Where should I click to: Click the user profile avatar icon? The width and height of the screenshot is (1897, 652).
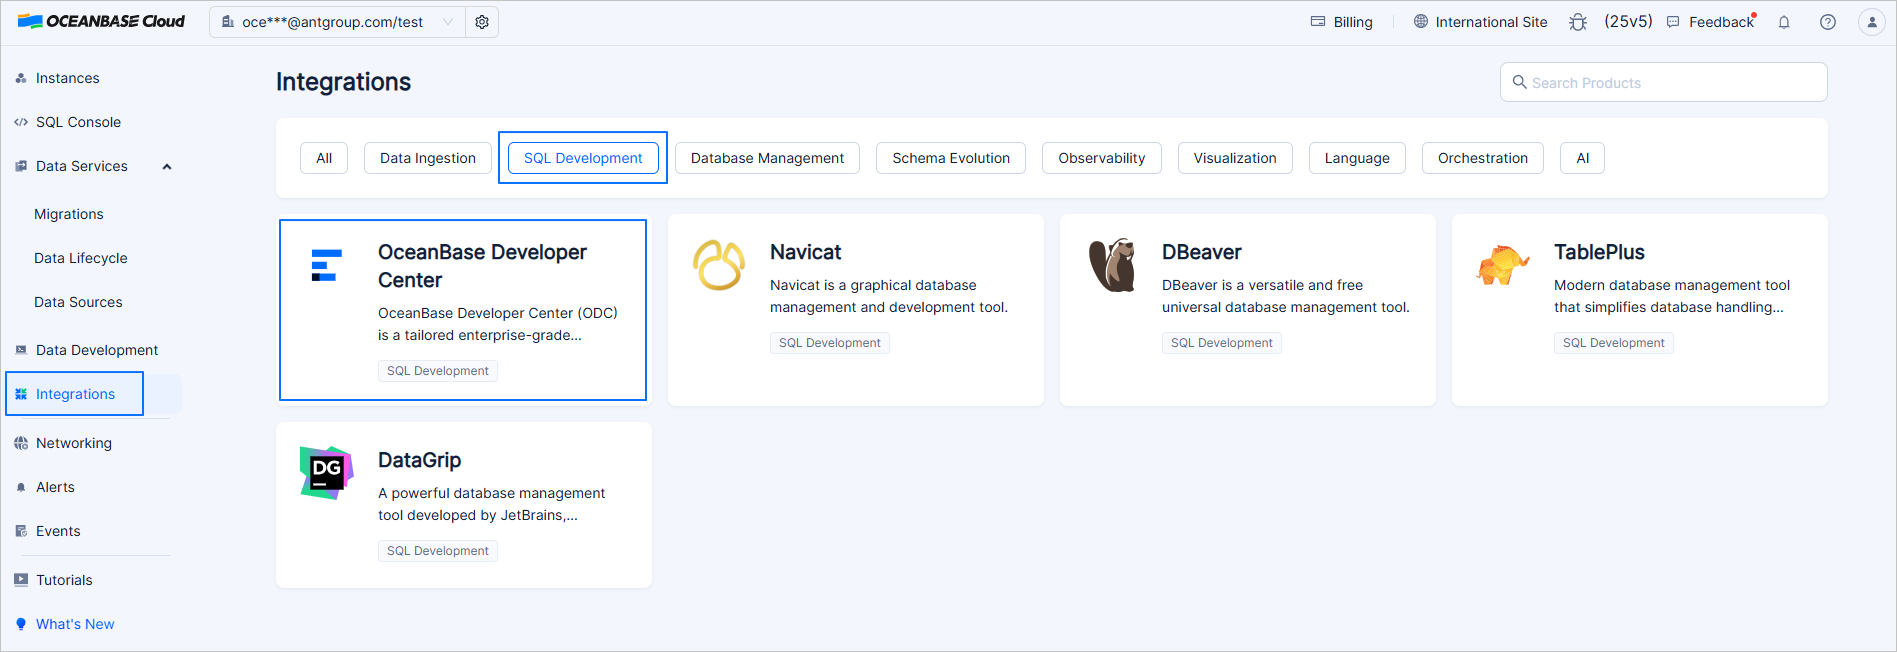click(1872, 22)
